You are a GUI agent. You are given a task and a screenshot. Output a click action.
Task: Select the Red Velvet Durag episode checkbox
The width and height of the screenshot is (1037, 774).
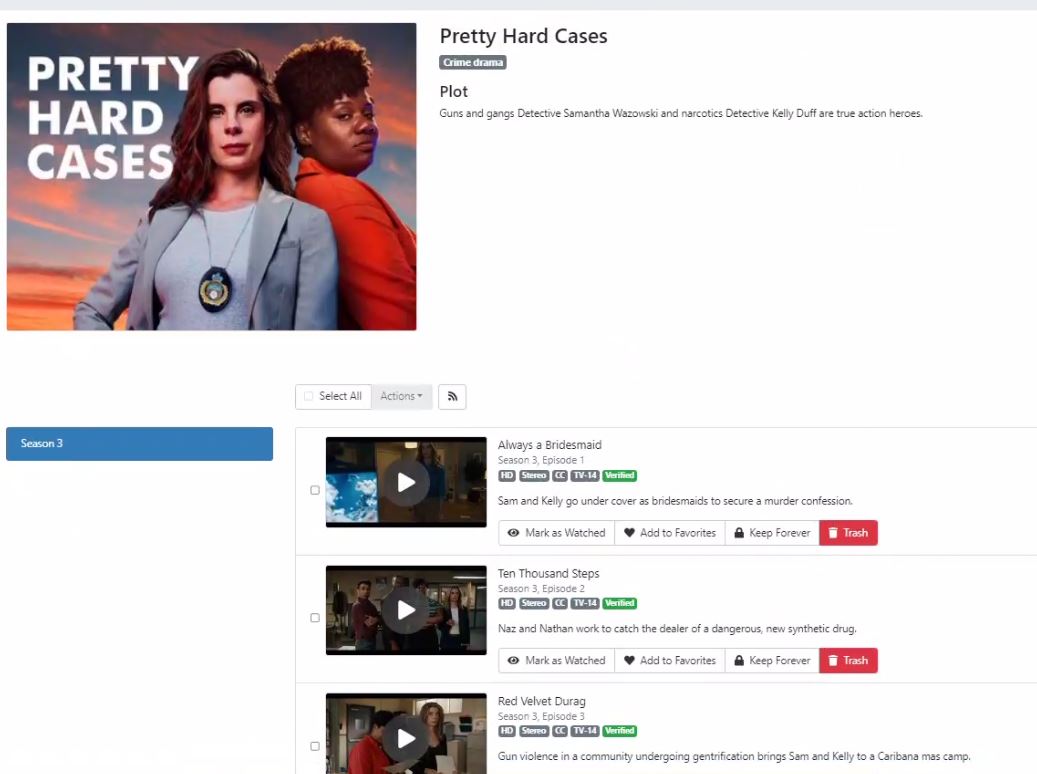[x=315, y=746]
